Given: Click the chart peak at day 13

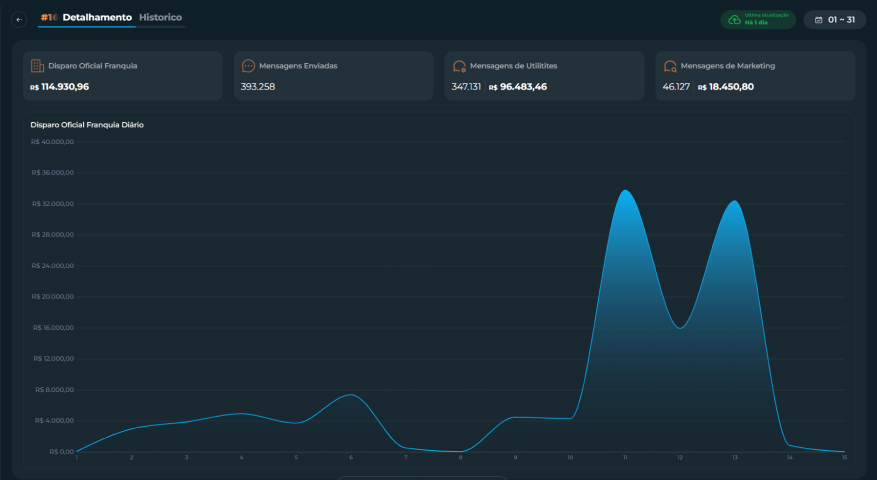Looking at the screenshot, I should click(734, 201).
